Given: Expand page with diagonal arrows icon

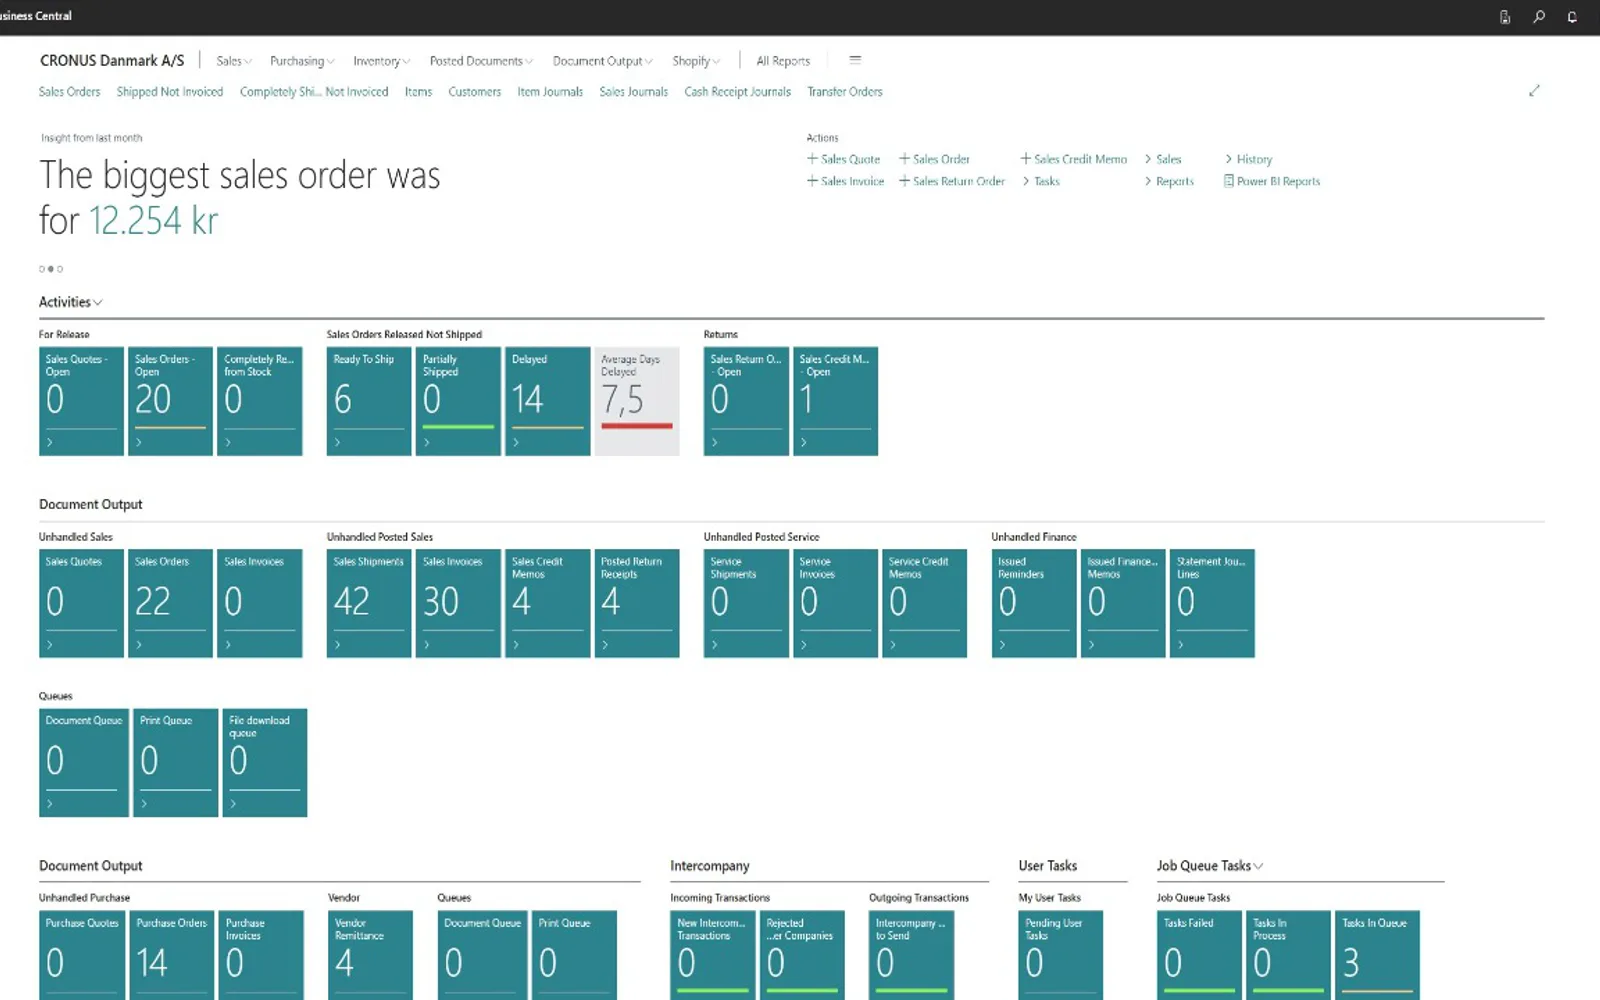Looking at the screenshot, I should coord(1534,91).
